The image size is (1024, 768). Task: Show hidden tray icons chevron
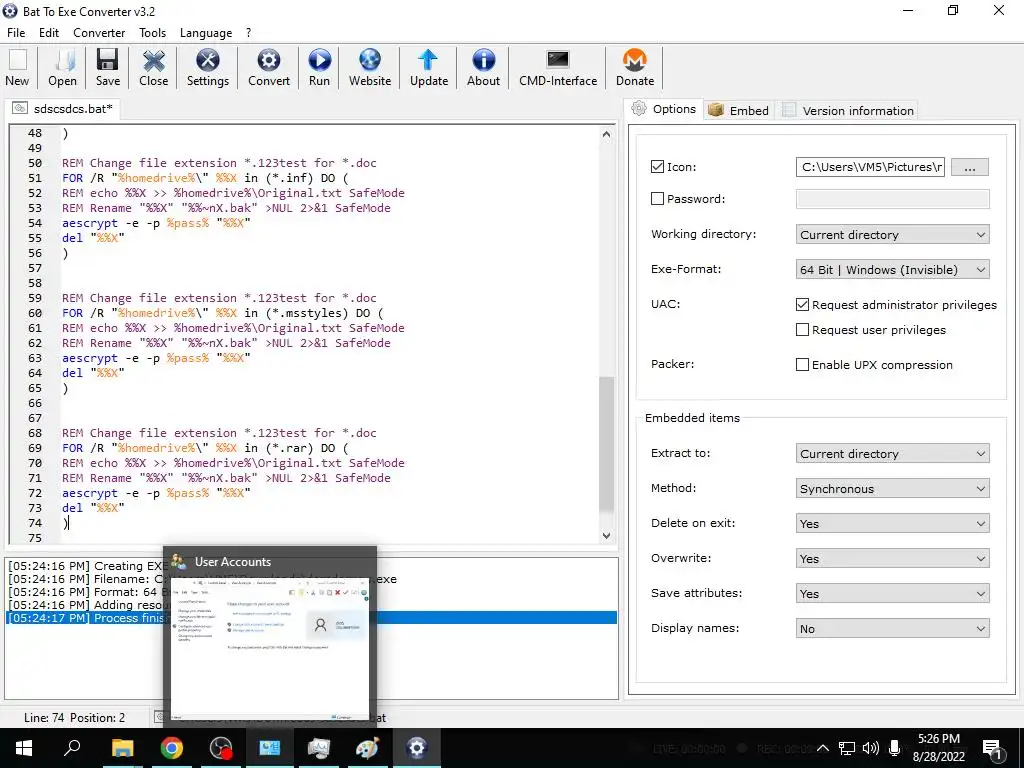point(823,748)
